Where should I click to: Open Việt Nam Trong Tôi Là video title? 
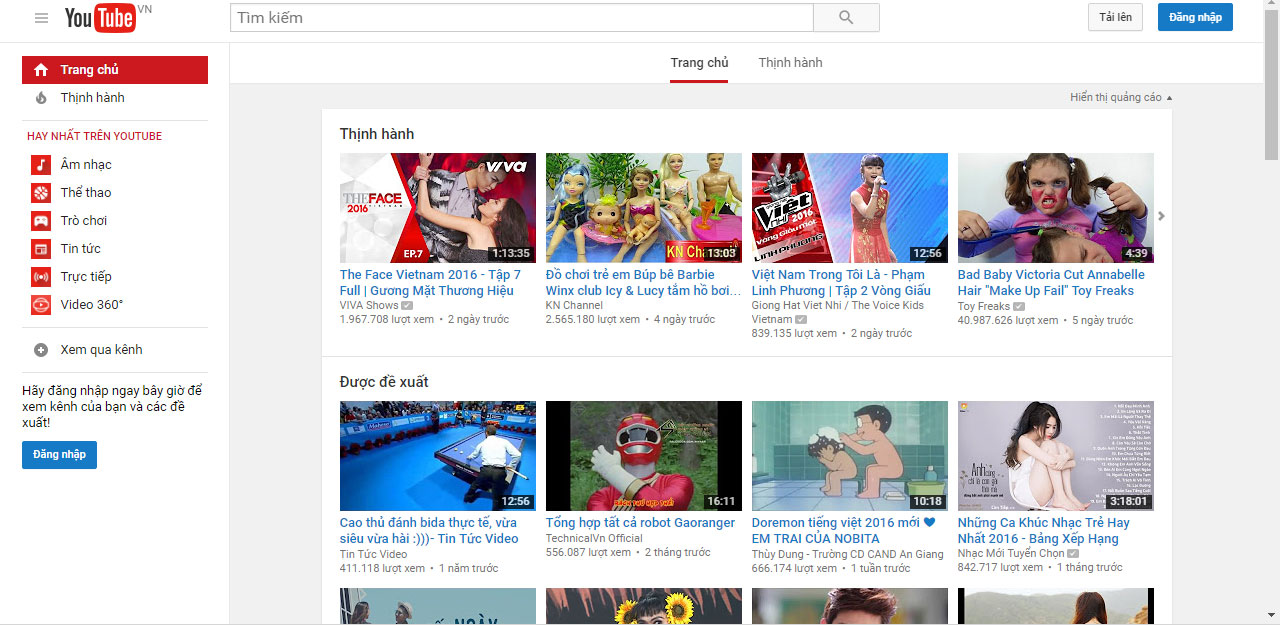(x=843, y=283)
